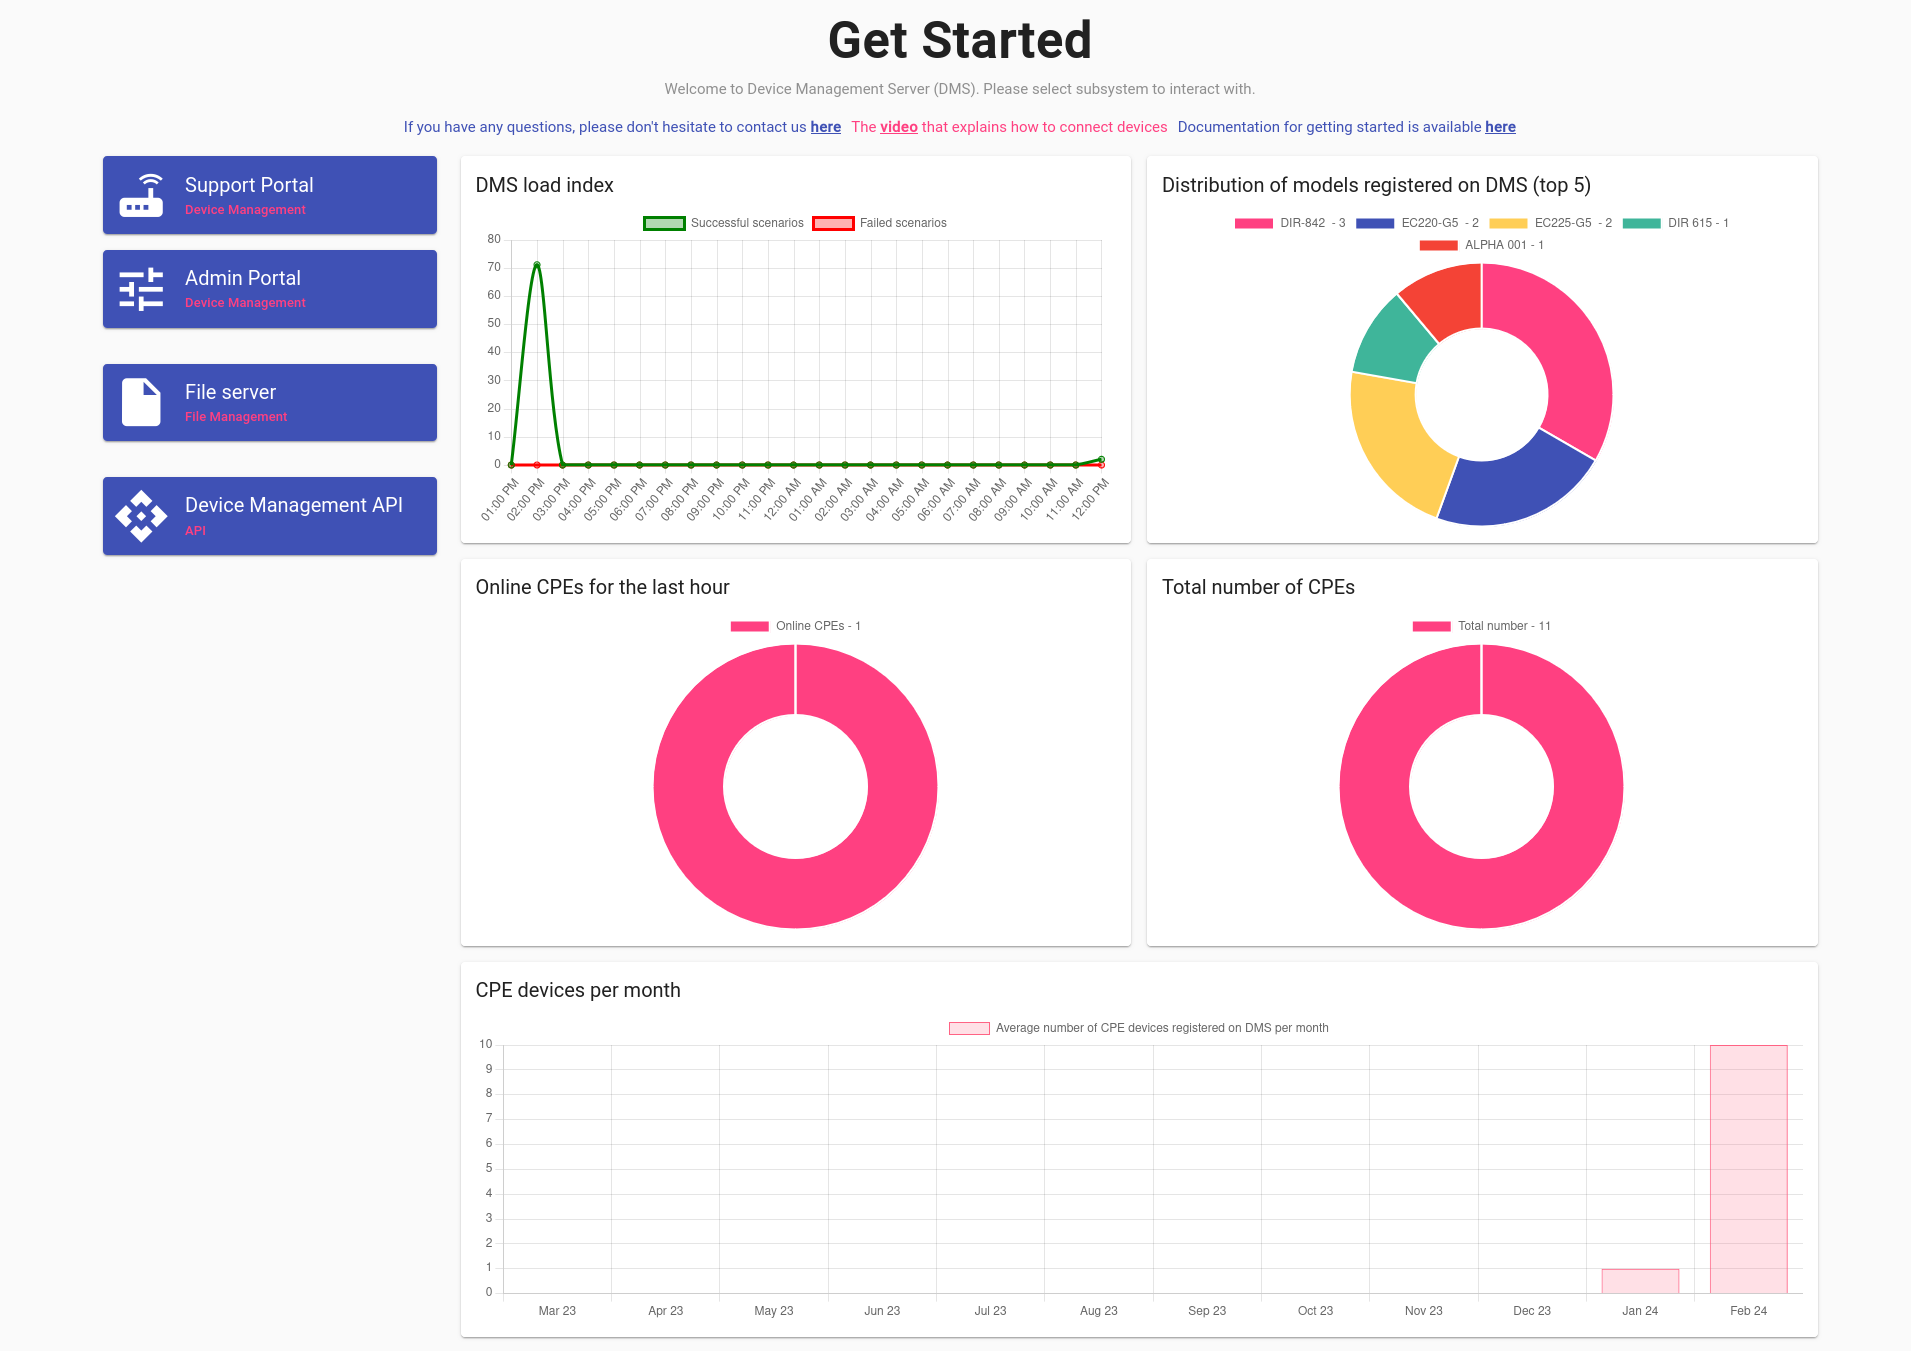
Task: Click the diamond icon on Device Management API
Action: (x=141, y=516)
